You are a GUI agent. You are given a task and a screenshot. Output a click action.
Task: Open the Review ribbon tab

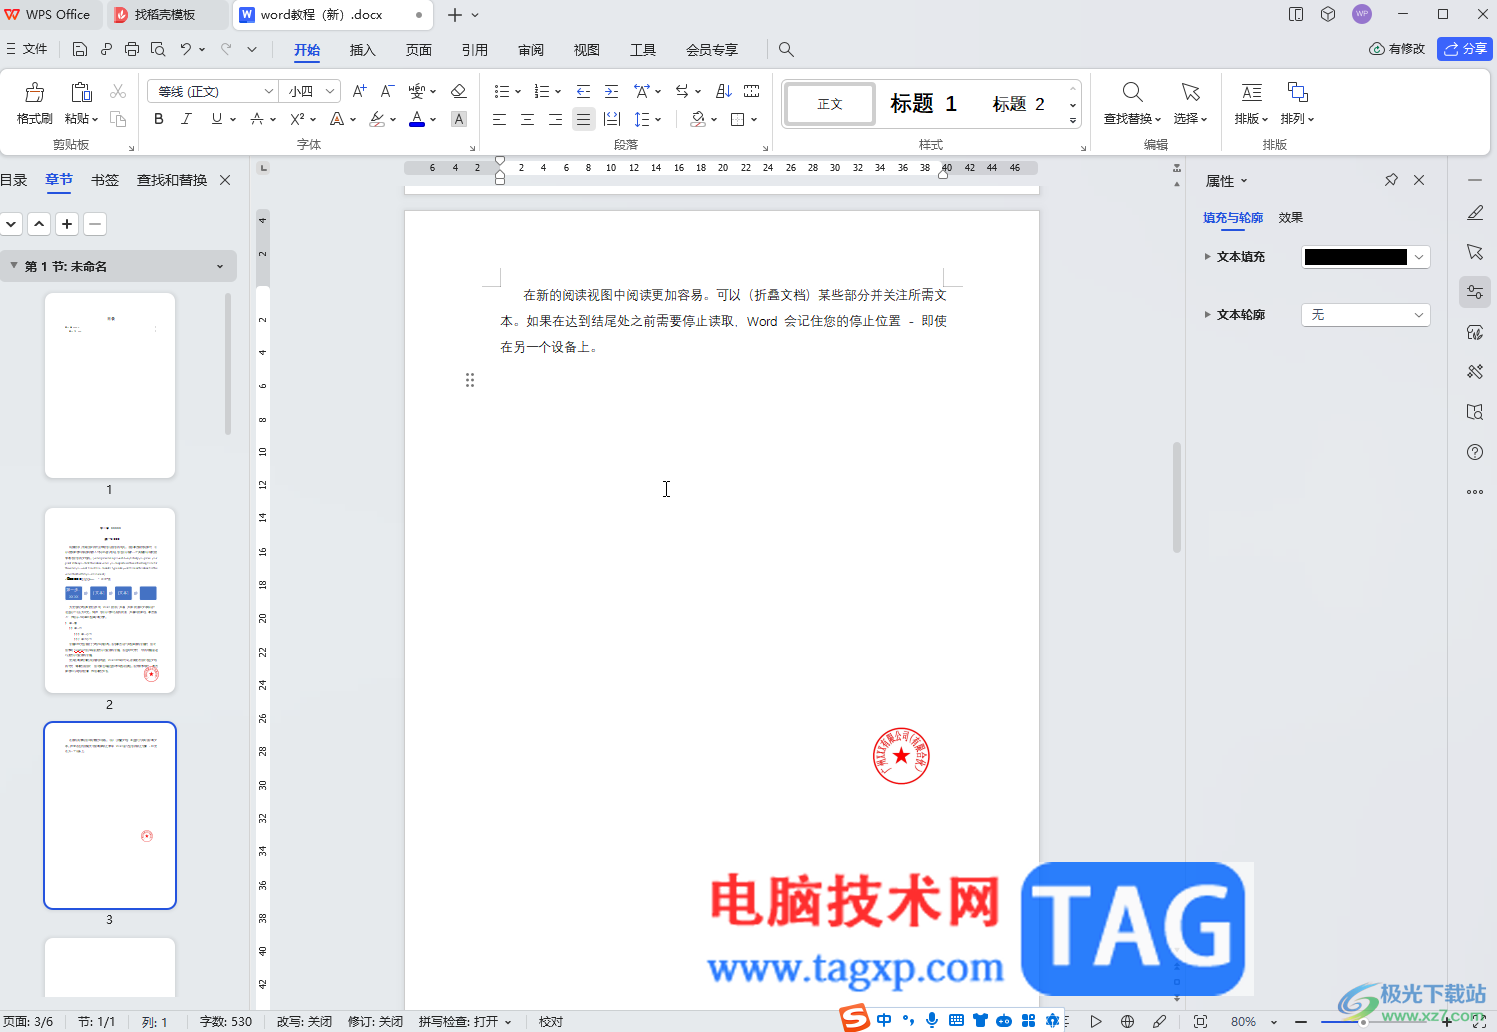point(531,50)
